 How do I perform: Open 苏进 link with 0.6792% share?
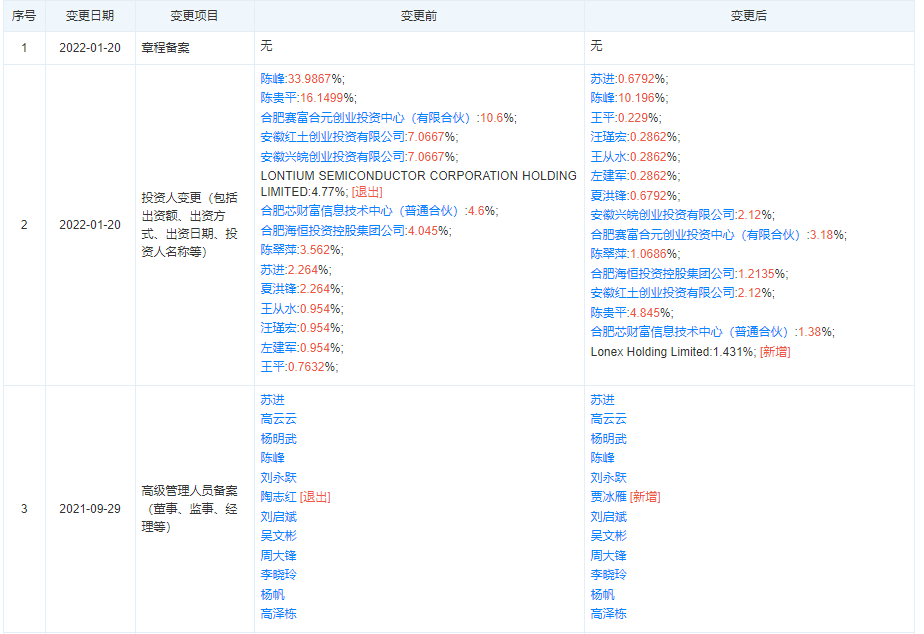(602, 78)
